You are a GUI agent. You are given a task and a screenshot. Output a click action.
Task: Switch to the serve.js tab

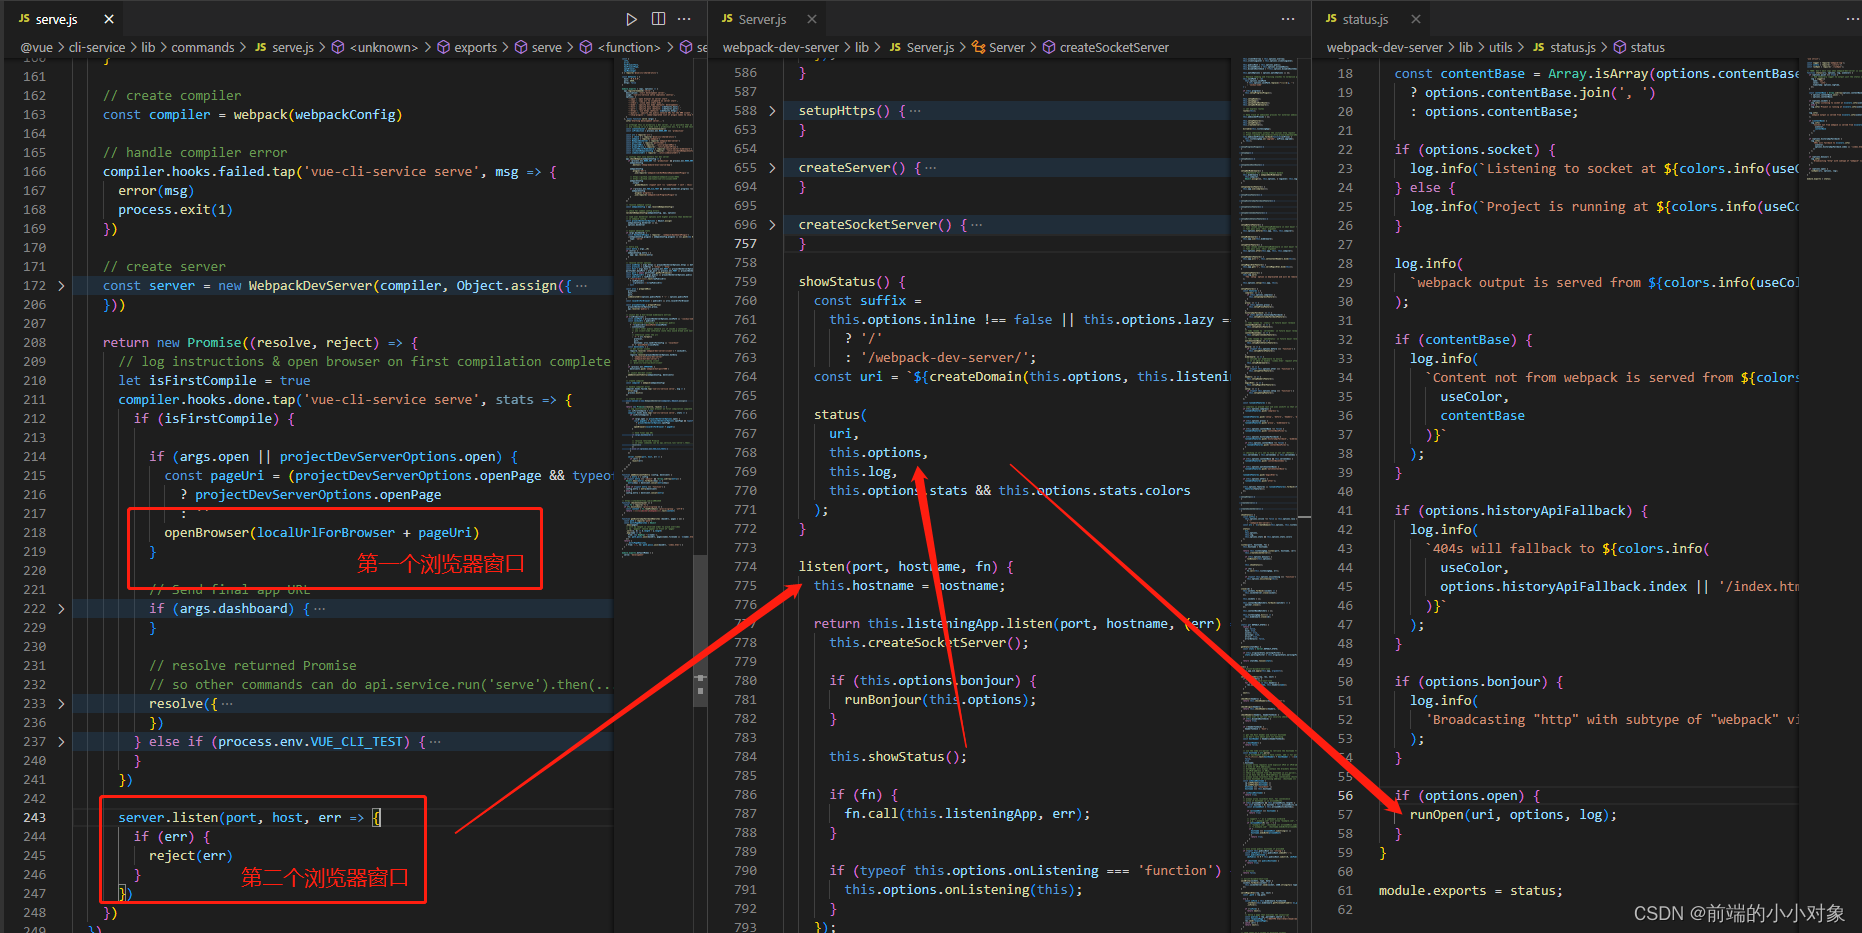(x=55, y=18)
